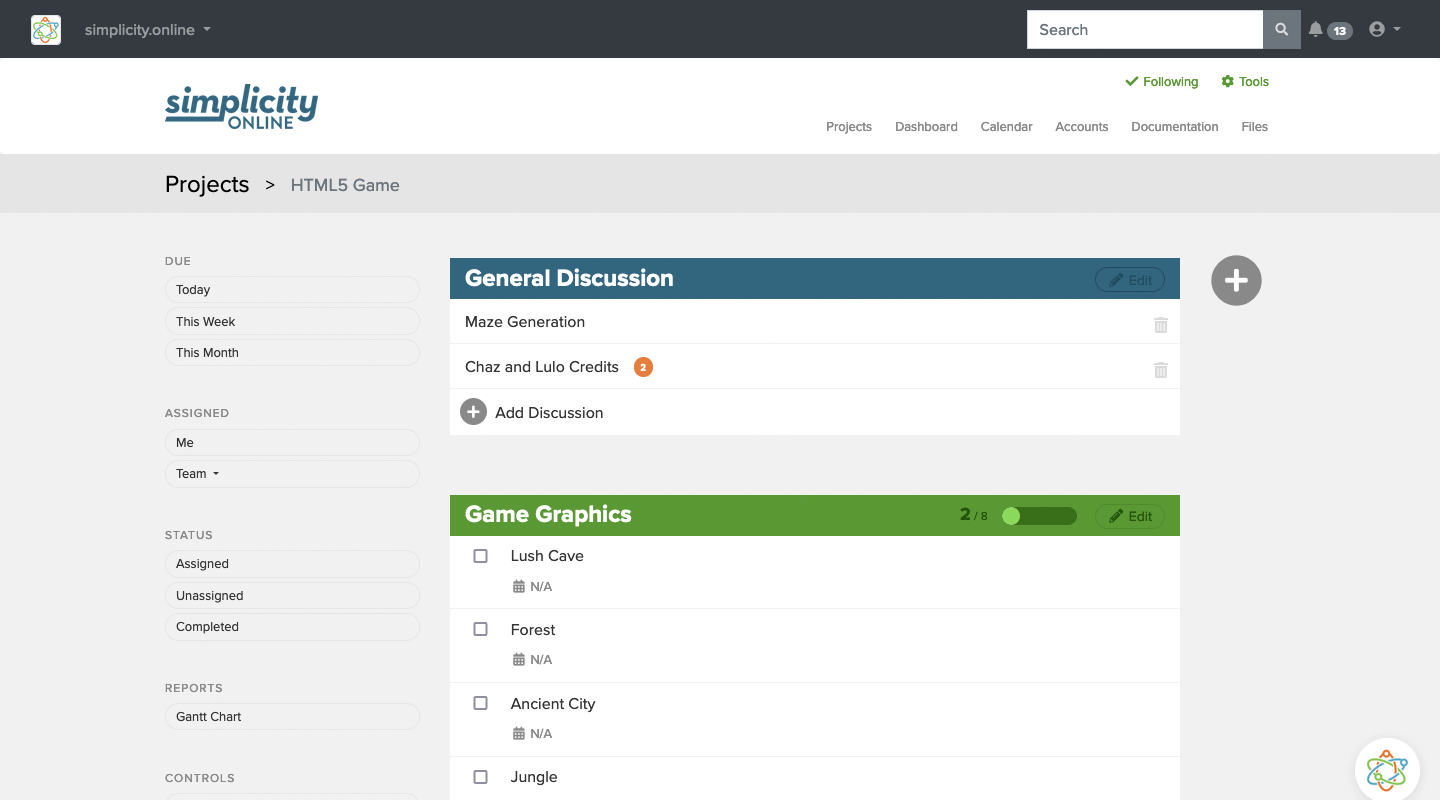Click the Forest calendar date icon
1440x800 pixels.
pyautogui.click(x=518, y=660)
